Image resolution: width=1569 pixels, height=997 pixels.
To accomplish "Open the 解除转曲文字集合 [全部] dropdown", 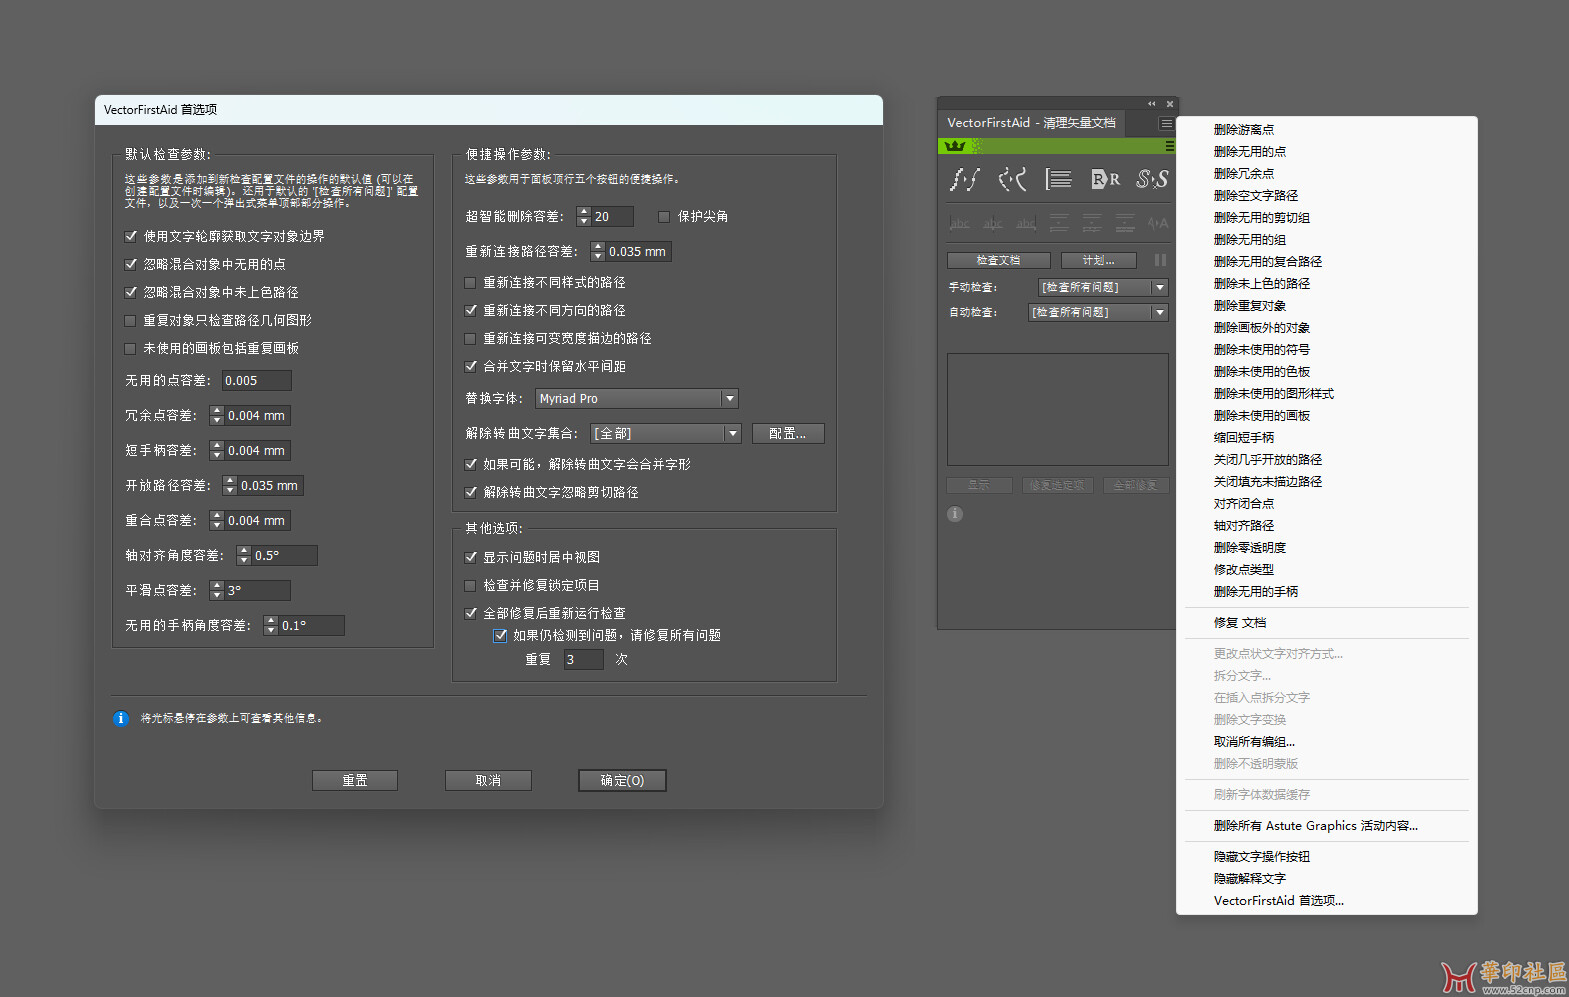I will click(666, 433).
